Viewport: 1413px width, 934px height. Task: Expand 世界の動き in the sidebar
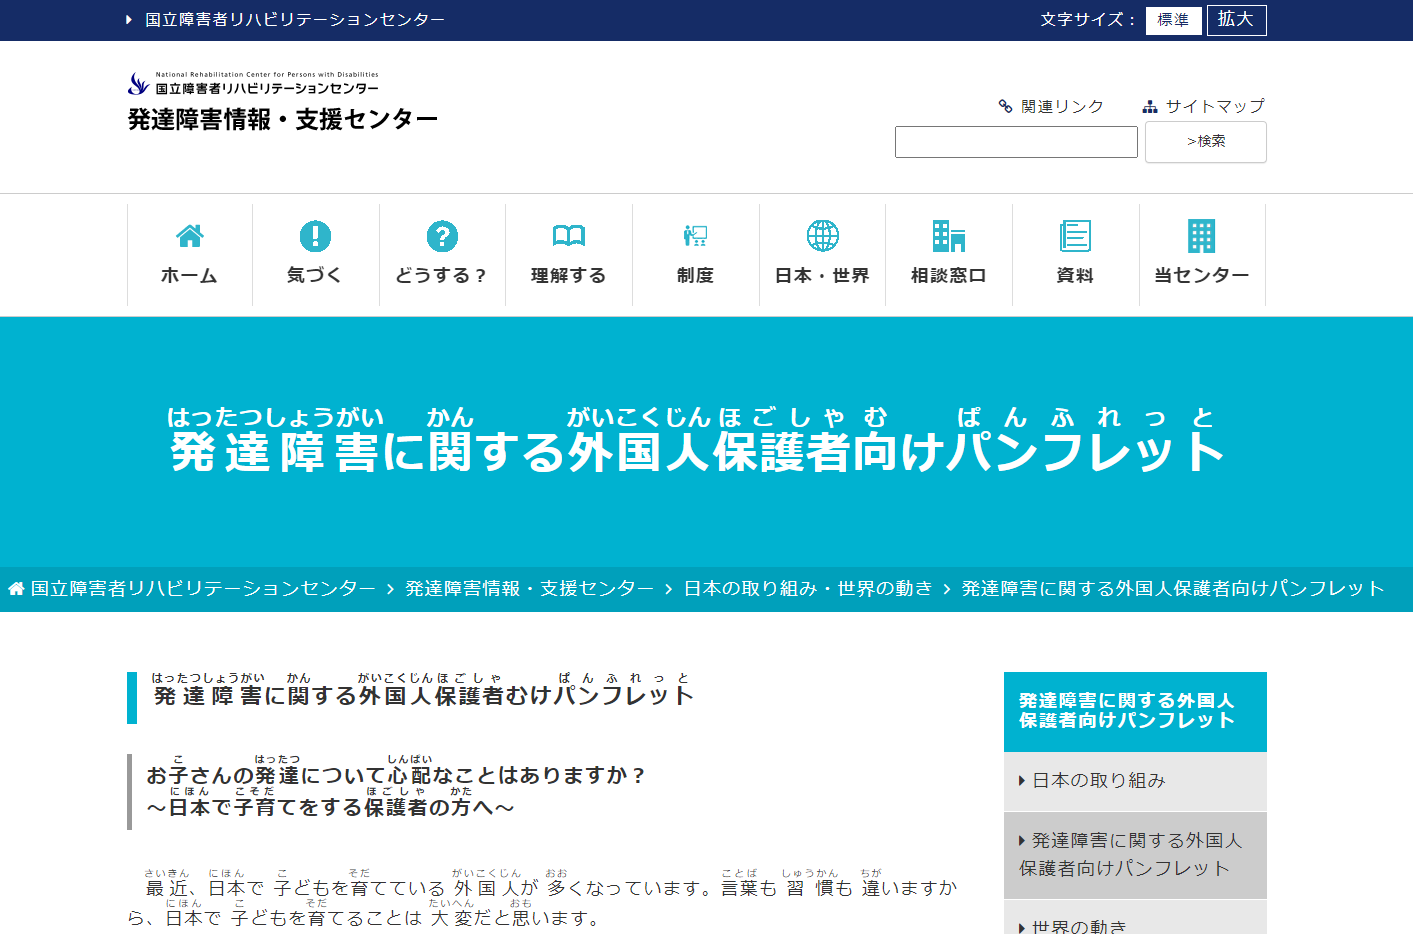pyautogui.click(x=1078, y=926)
